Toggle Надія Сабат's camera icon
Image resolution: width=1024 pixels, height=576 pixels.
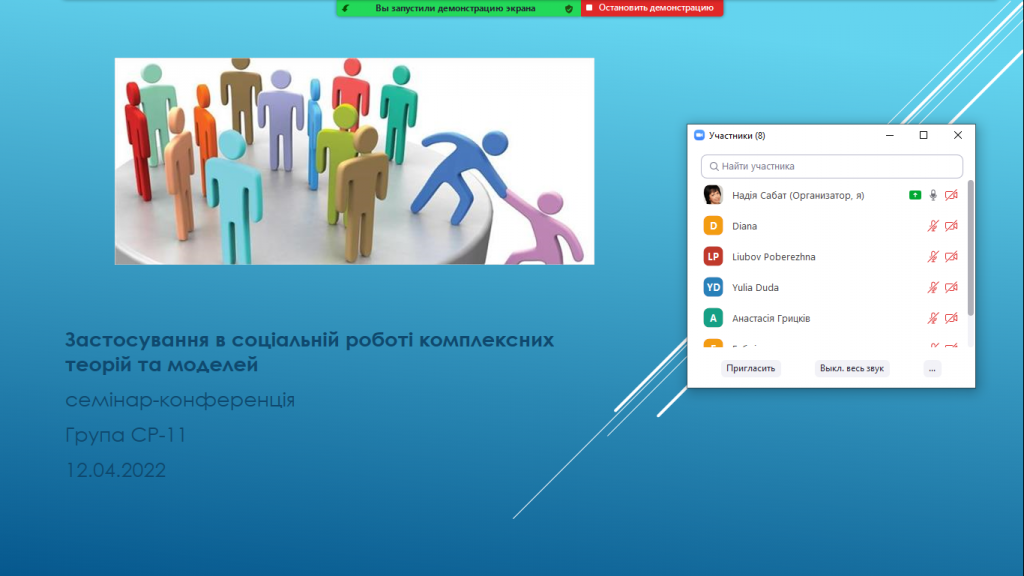coord(951,195)
